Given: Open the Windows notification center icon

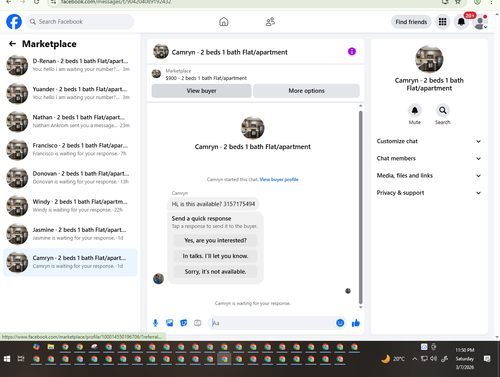Looking at the screenshot, I should [487, 359].
